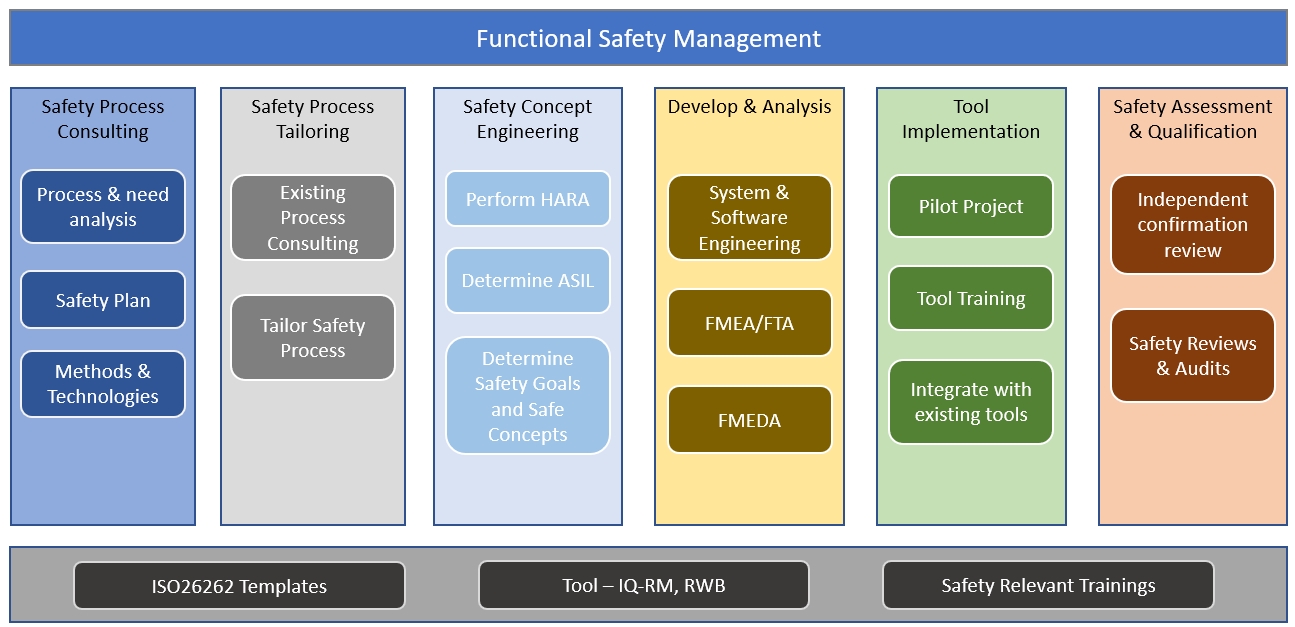Image resolution: width=1295 pixels, height=627 pixels.
Task: Select Existing Process Consulting box
Action: coord(313,218)
